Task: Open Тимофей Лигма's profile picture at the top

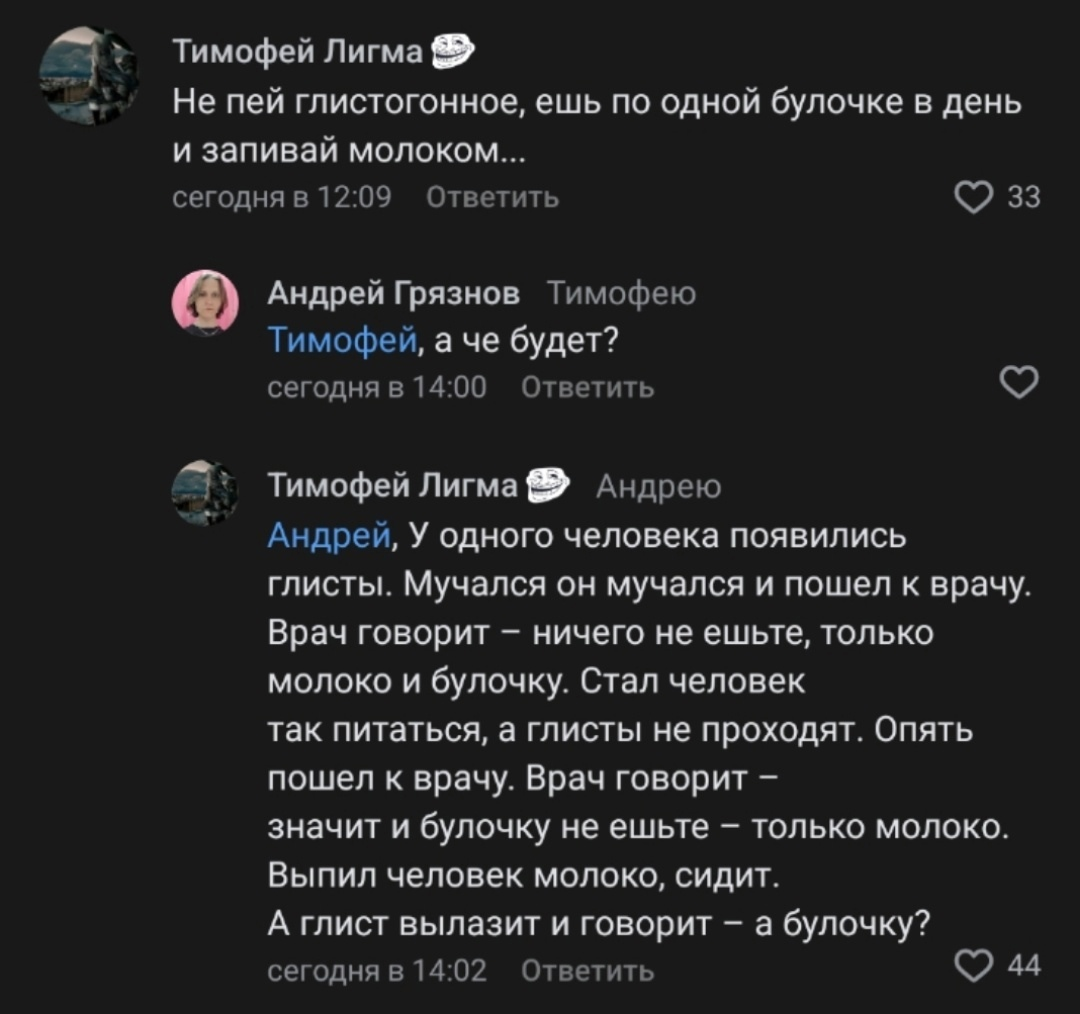Action: coord(87,75)
